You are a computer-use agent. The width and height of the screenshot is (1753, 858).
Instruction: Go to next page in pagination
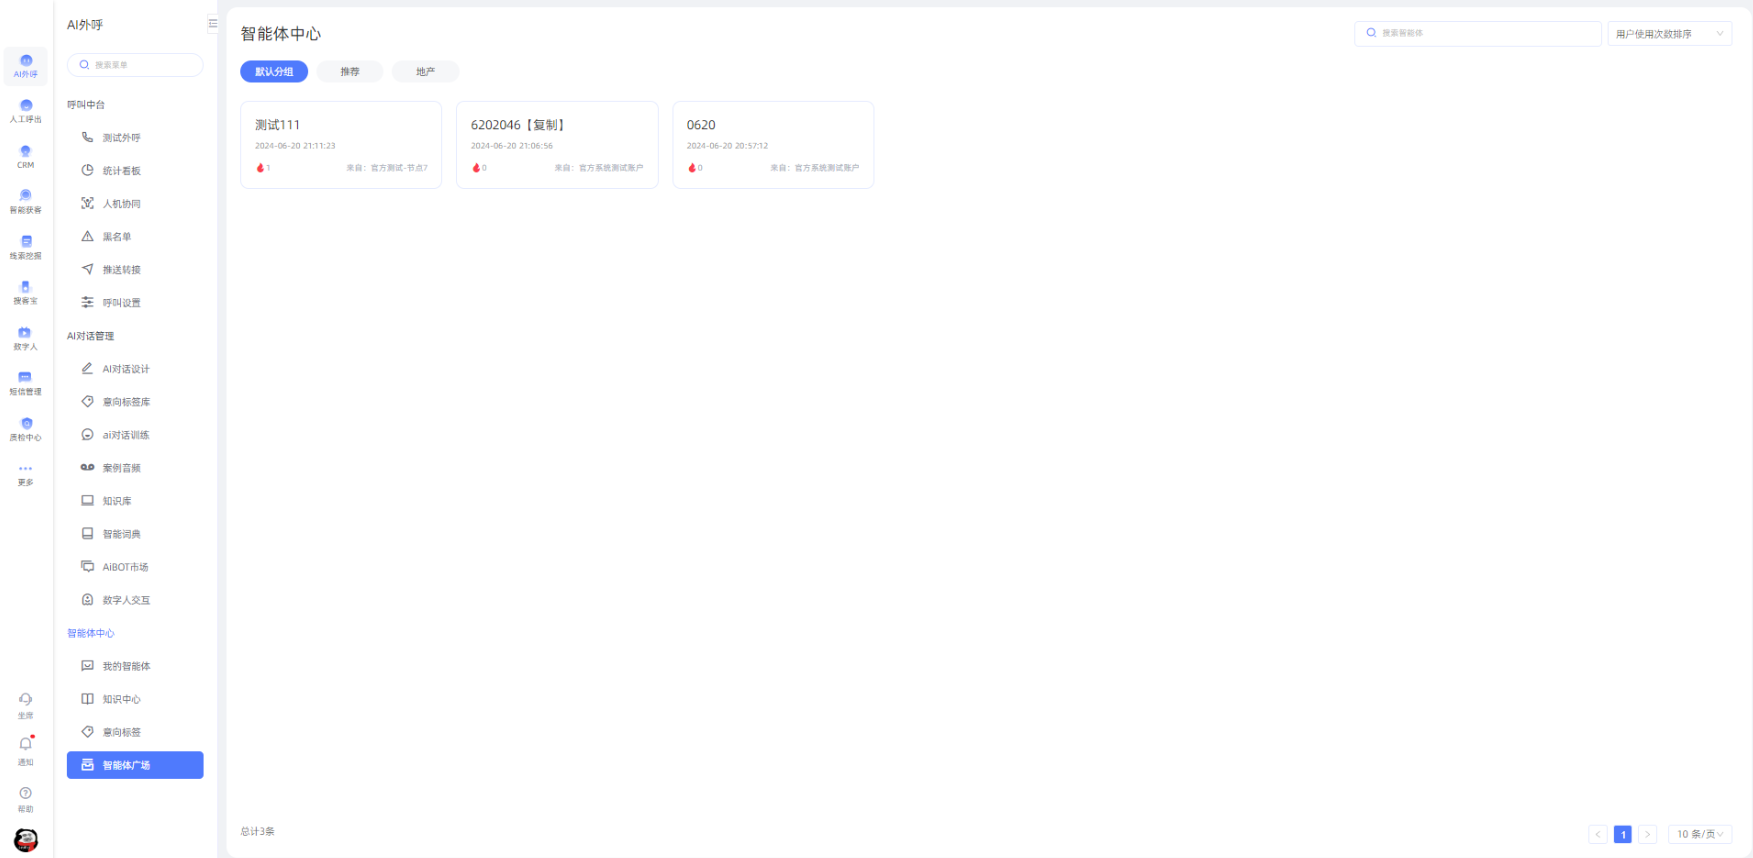1647,834
